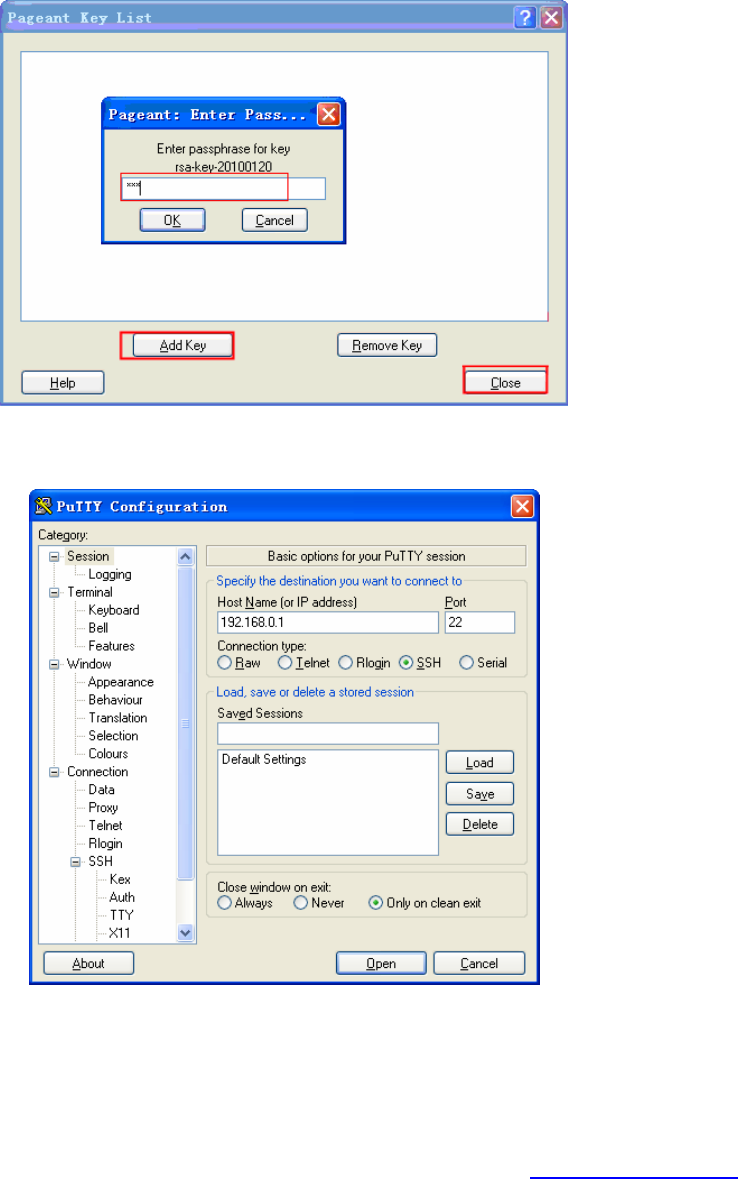Collapse the Terminal tree node
Screen dimensions: 738x1179
[x=54, y=593]
